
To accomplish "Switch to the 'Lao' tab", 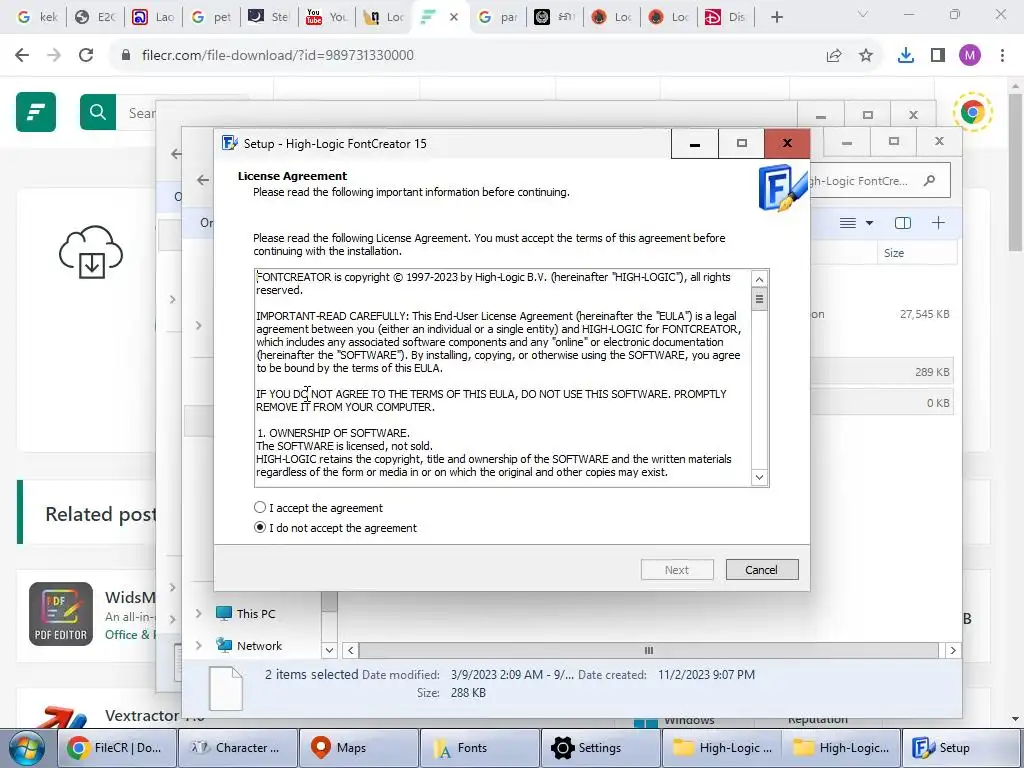I will coord(153,17).
